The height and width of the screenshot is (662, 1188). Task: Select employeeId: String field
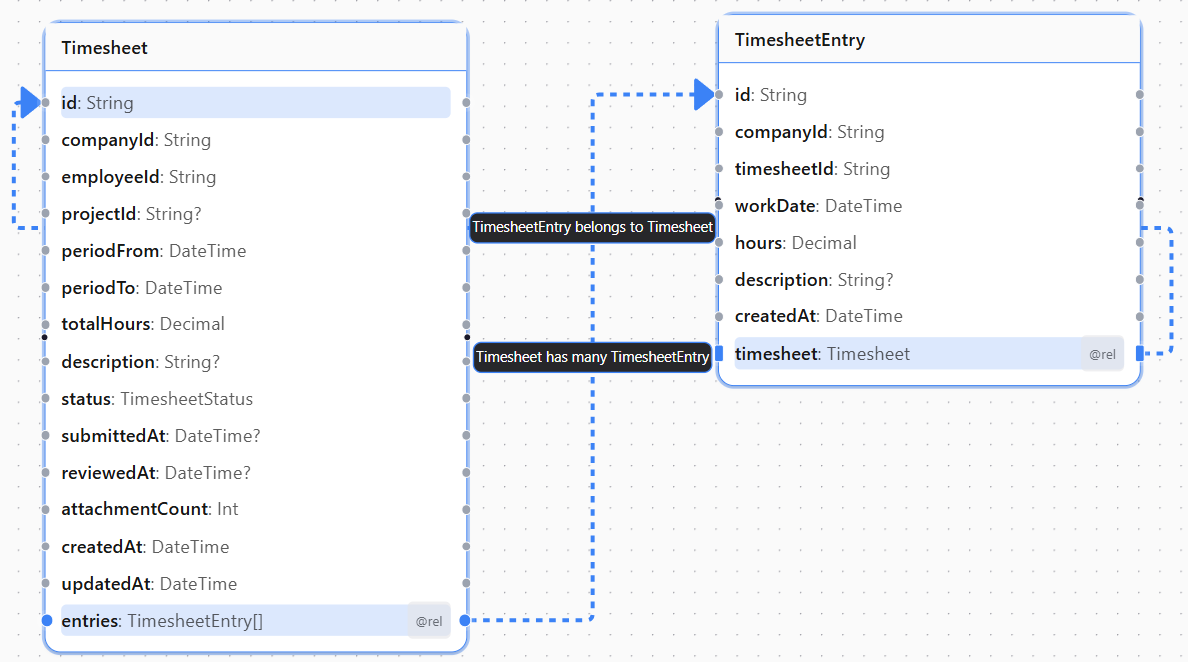click(x=256, y=176)
